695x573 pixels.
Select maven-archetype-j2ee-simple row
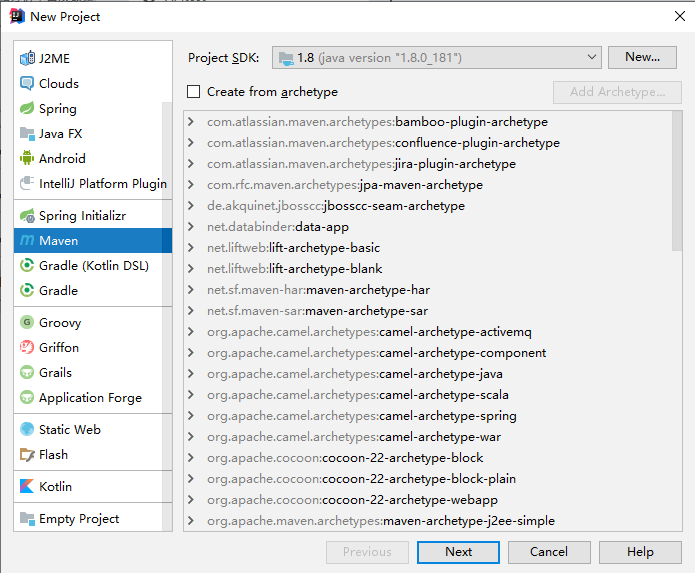[428, 520]
